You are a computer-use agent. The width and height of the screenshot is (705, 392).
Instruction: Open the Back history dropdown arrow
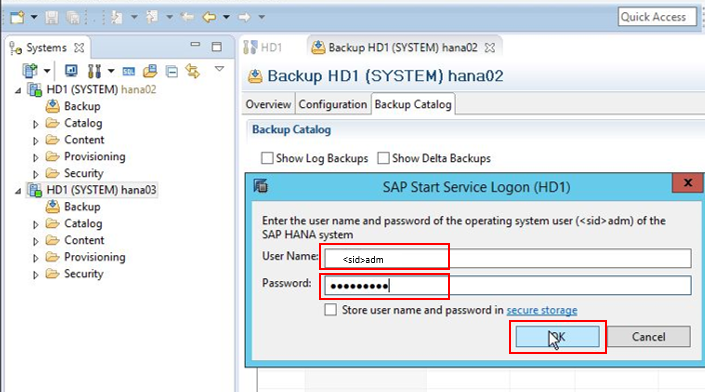[x=227, y=18]
